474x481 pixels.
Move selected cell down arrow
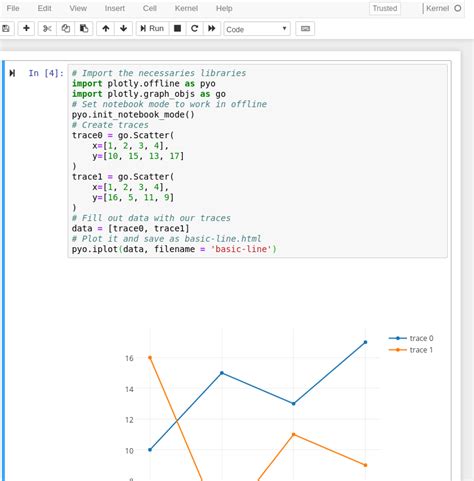(x=123, y=28)
